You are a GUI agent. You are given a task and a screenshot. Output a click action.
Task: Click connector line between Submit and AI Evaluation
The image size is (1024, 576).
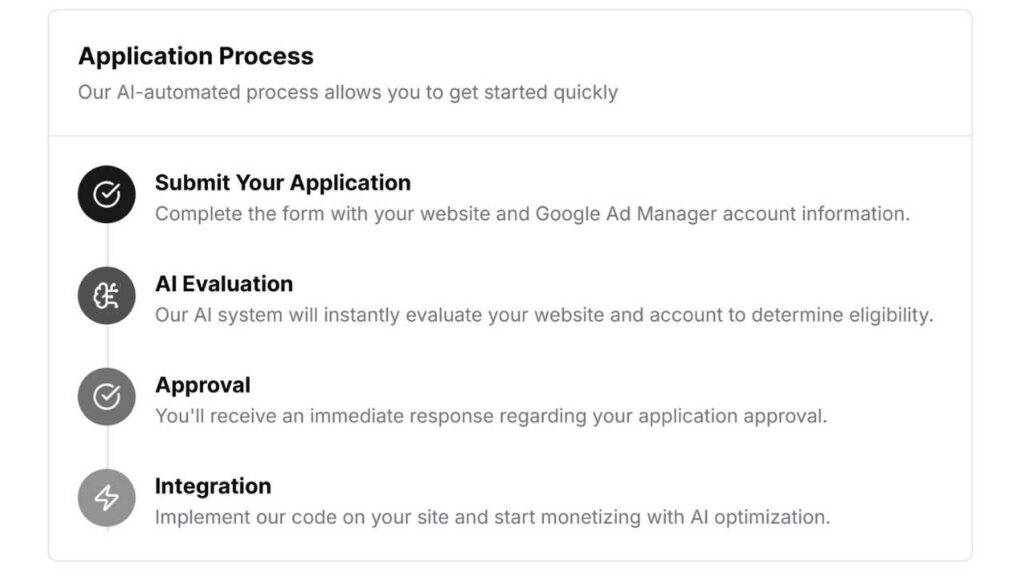point(107,245)
